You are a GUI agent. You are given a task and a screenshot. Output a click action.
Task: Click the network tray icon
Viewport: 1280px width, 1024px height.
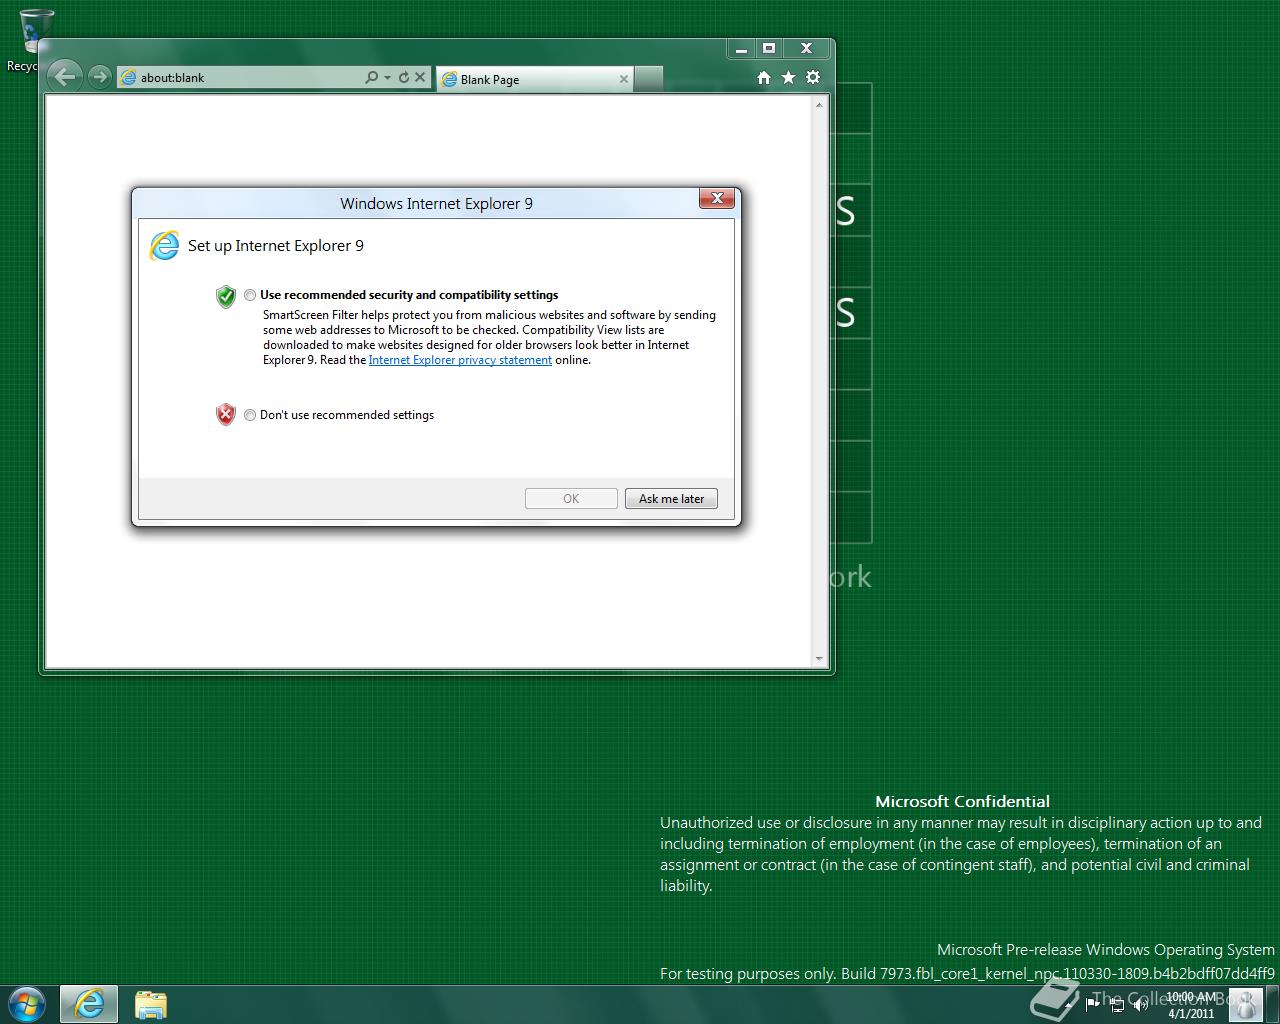pyautogui.click(x=1116, y=1005)
